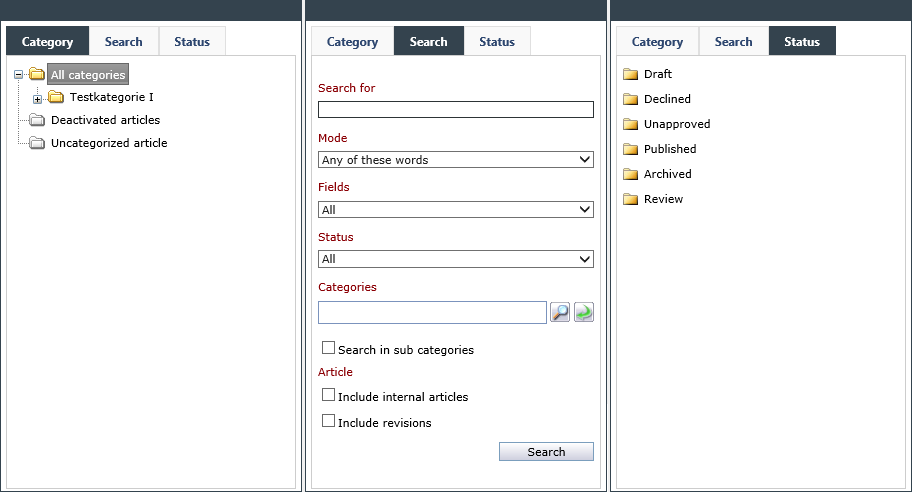Screen dimensions: 912x492
Task: Click the green reset arrow icon by Categories
Action: 583,312
